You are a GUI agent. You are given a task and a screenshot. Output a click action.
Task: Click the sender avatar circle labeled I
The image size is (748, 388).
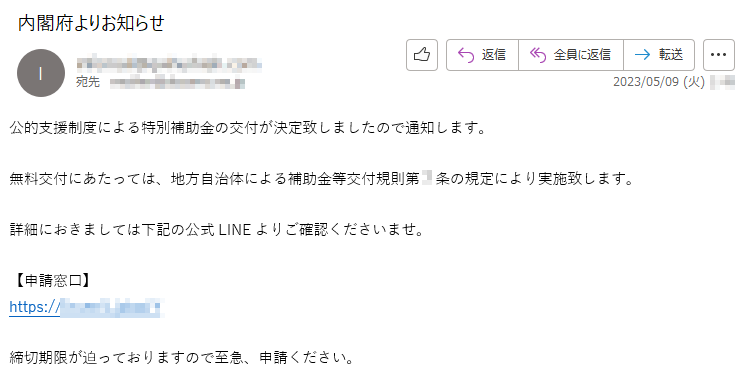41,73
